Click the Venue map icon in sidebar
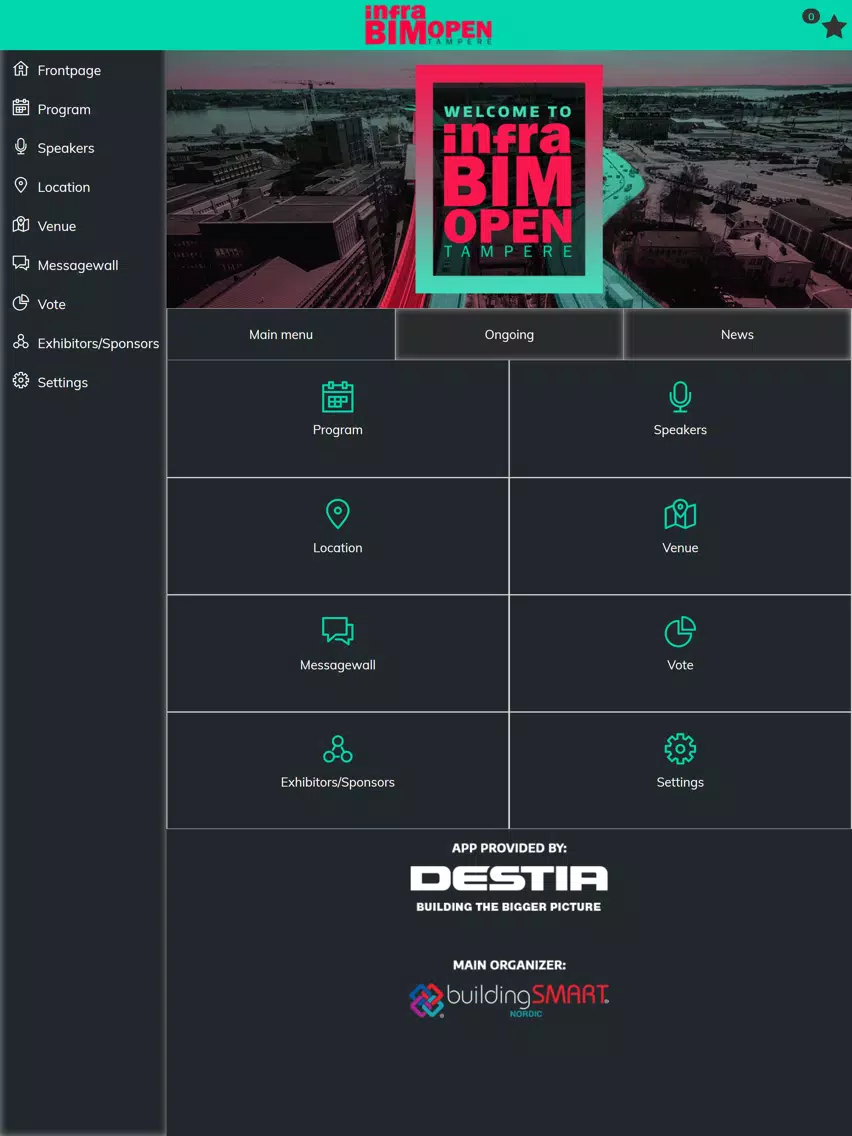Viewport: 852px width, 1136px height. 21,225
